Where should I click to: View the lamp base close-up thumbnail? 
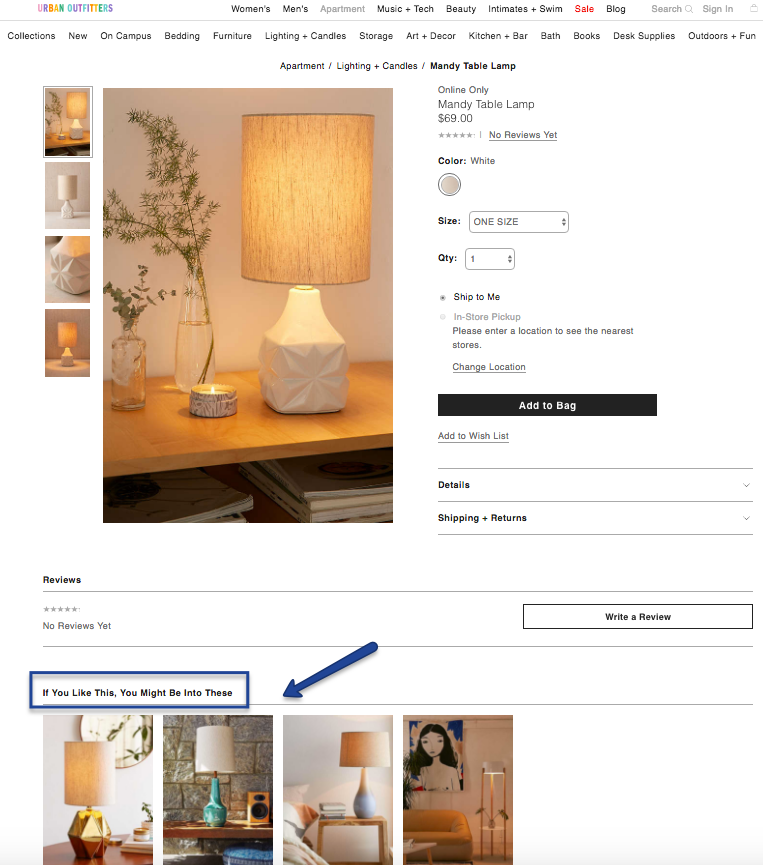point(67,269)
